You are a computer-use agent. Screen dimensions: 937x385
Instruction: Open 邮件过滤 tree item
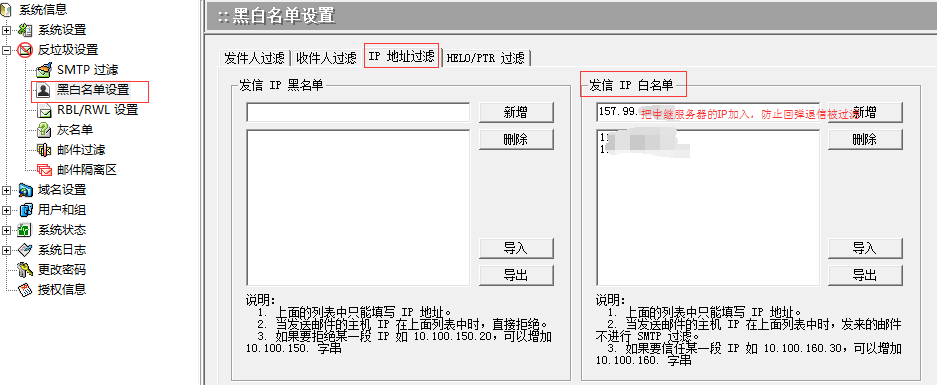(x=81, y=150)
